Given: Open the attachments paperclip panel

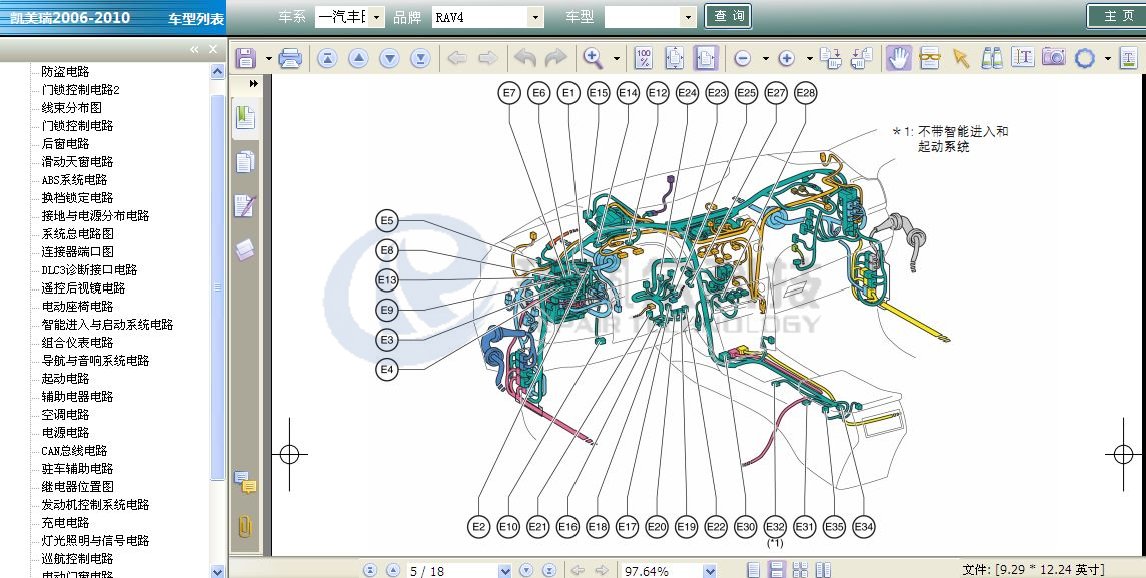Looking at the screenshot, I should pyautogui.click(x=245, y=526).
